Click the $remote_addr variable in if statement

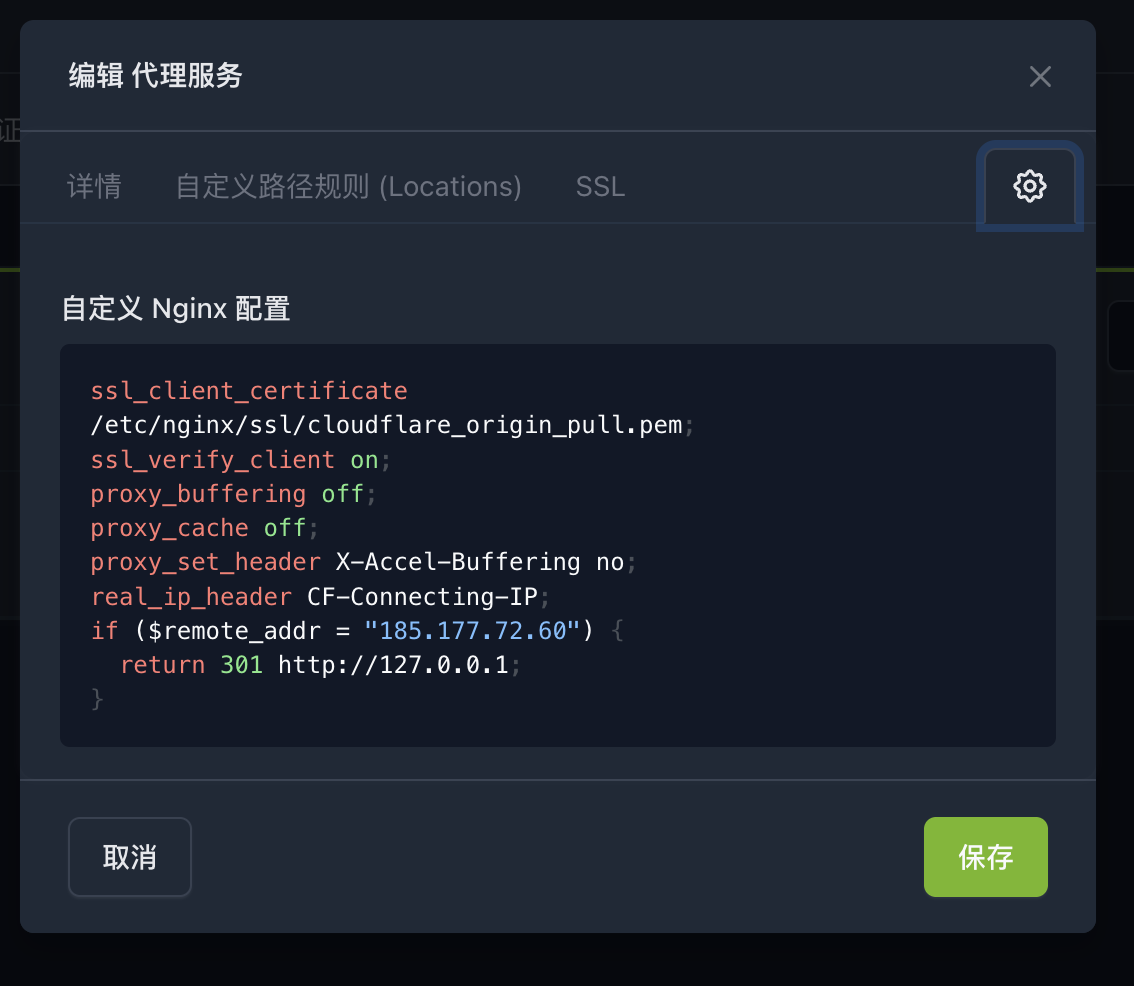pyautogui.click(x=234, y=631)
